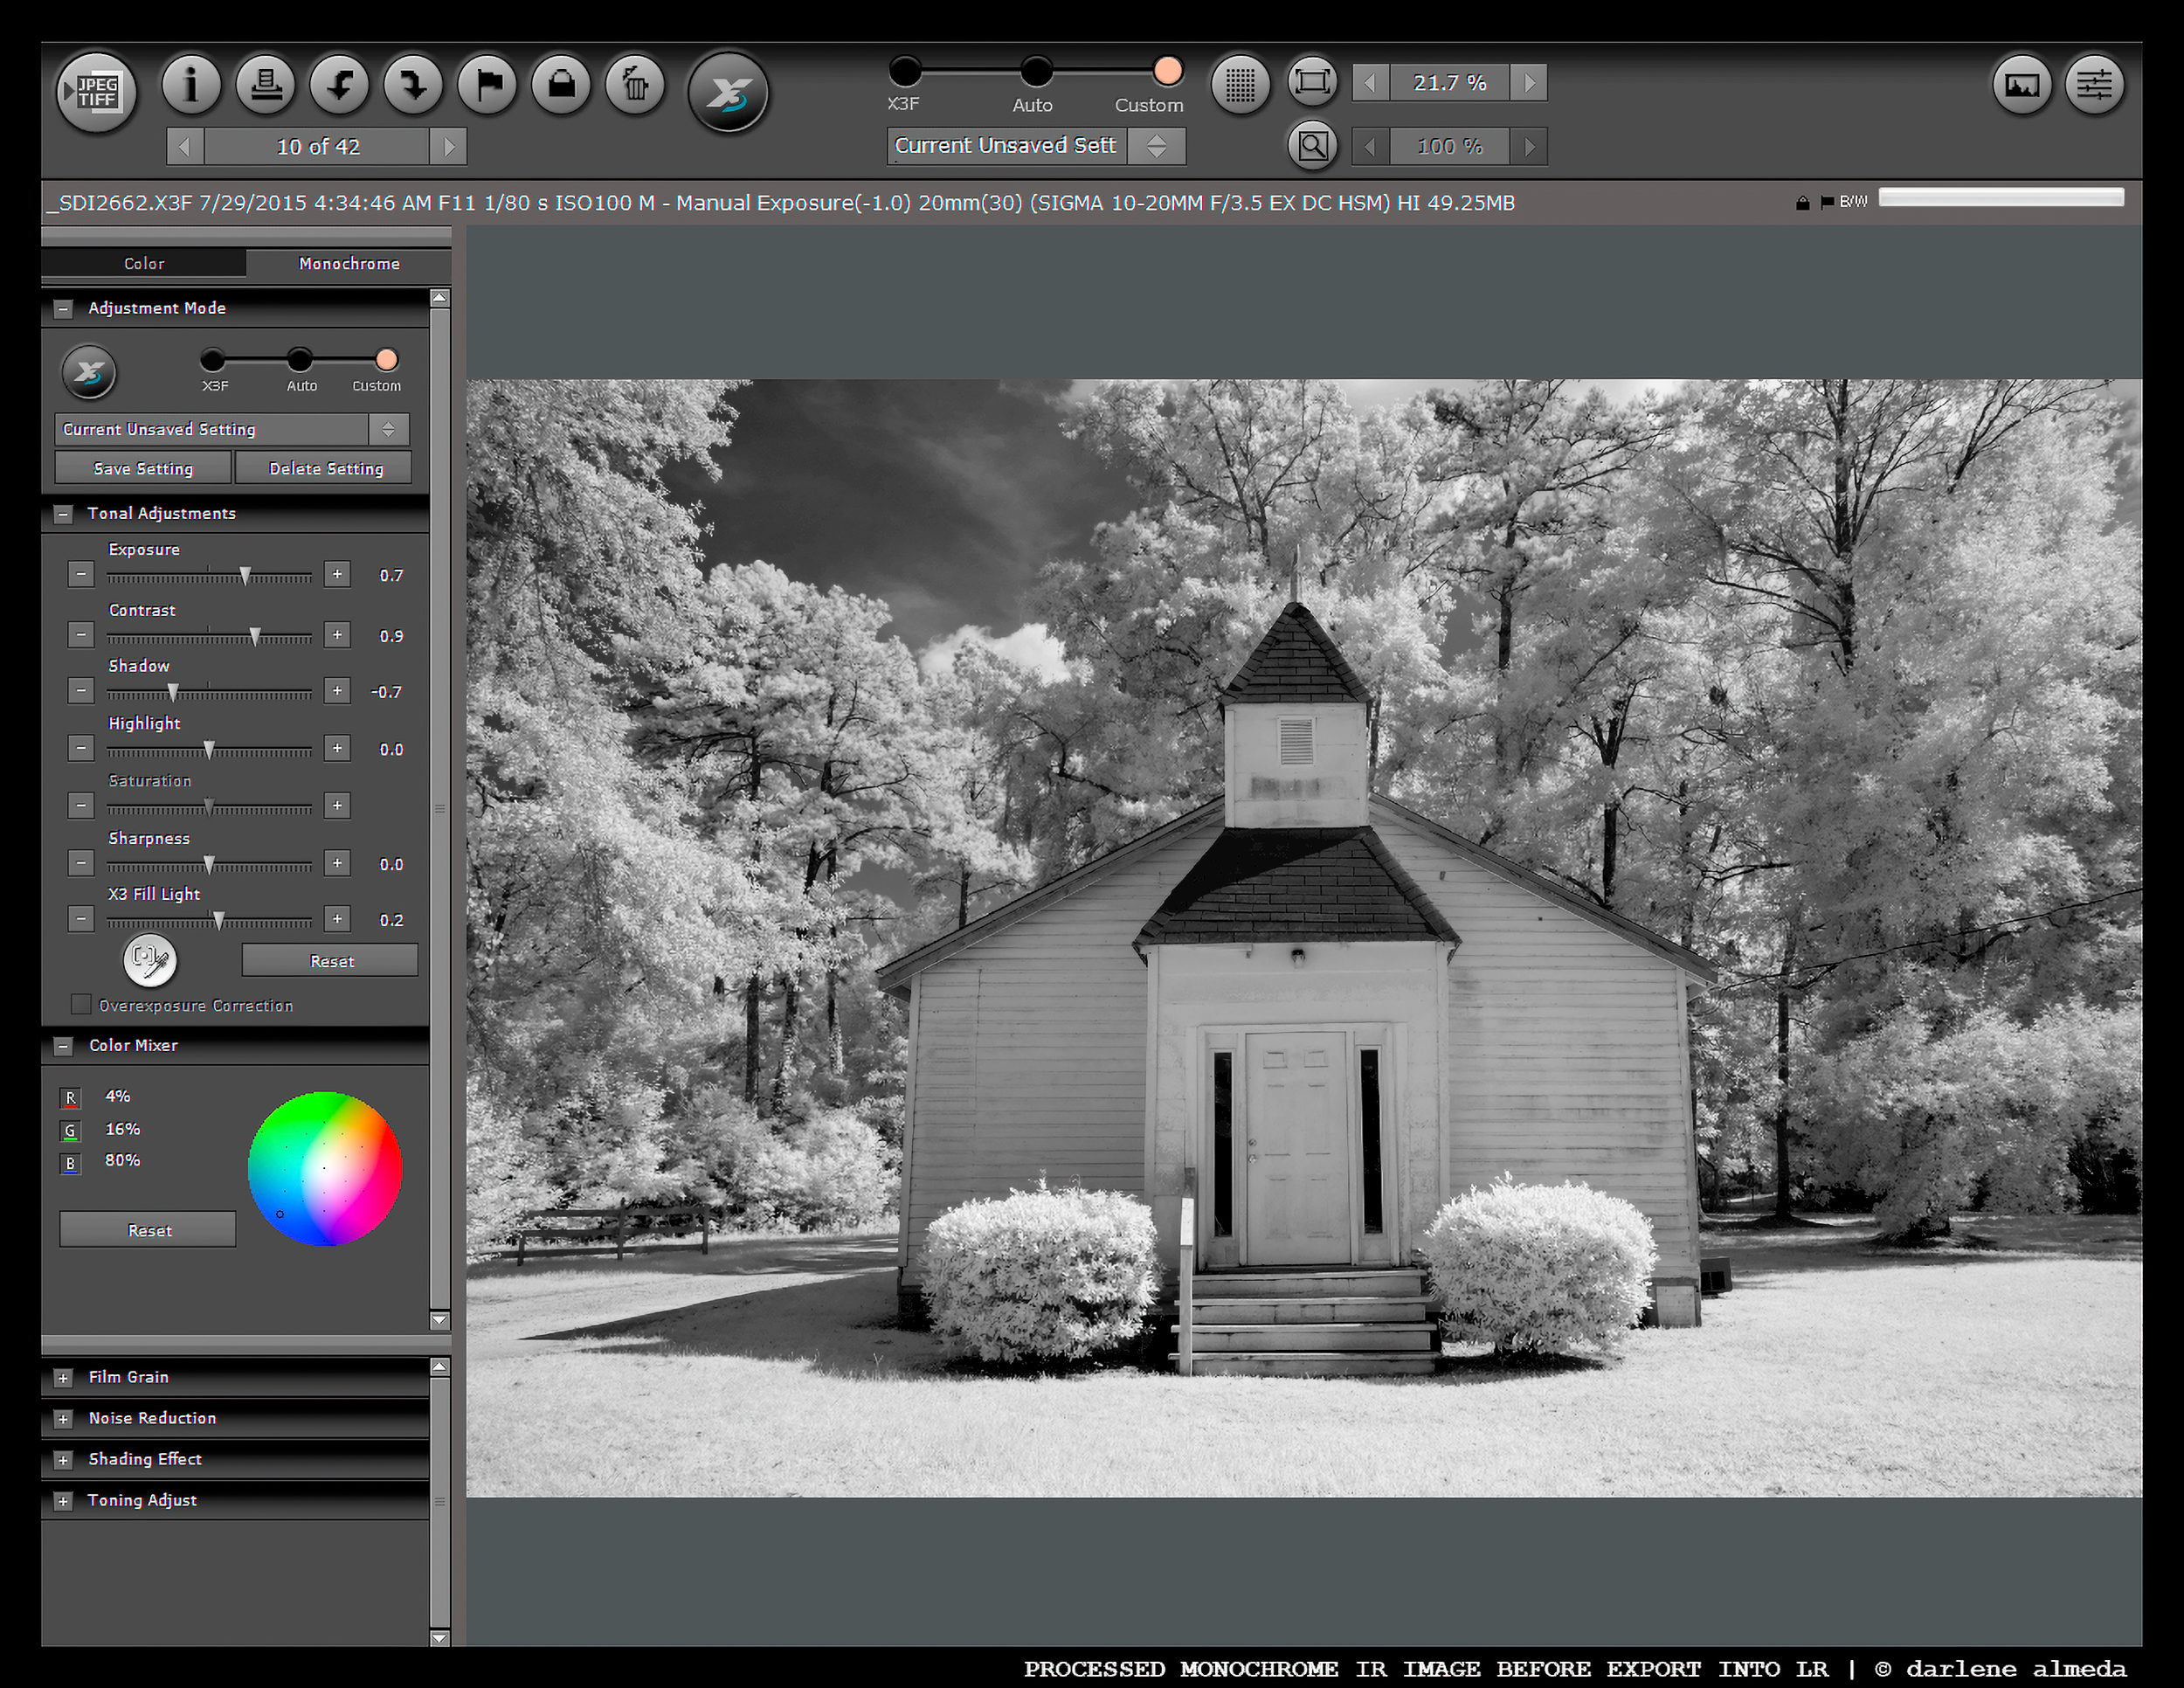The height and width of the screenshot is (1688, 2184).
Task: Expand the Noise Reduction section
Action: tap(63, 1418)
